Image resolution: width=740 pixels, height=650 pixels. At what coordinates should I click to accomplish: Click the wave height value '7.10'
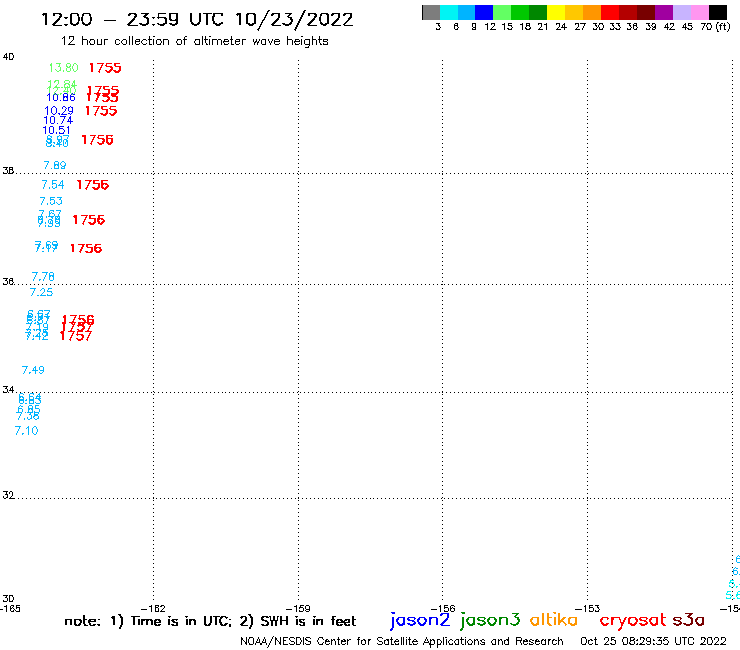[26, 431]
